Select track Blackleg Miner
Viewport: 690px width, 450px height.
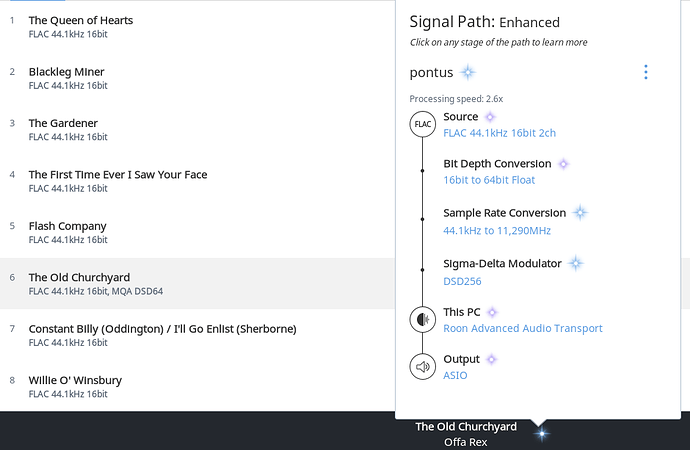(197, 78)
